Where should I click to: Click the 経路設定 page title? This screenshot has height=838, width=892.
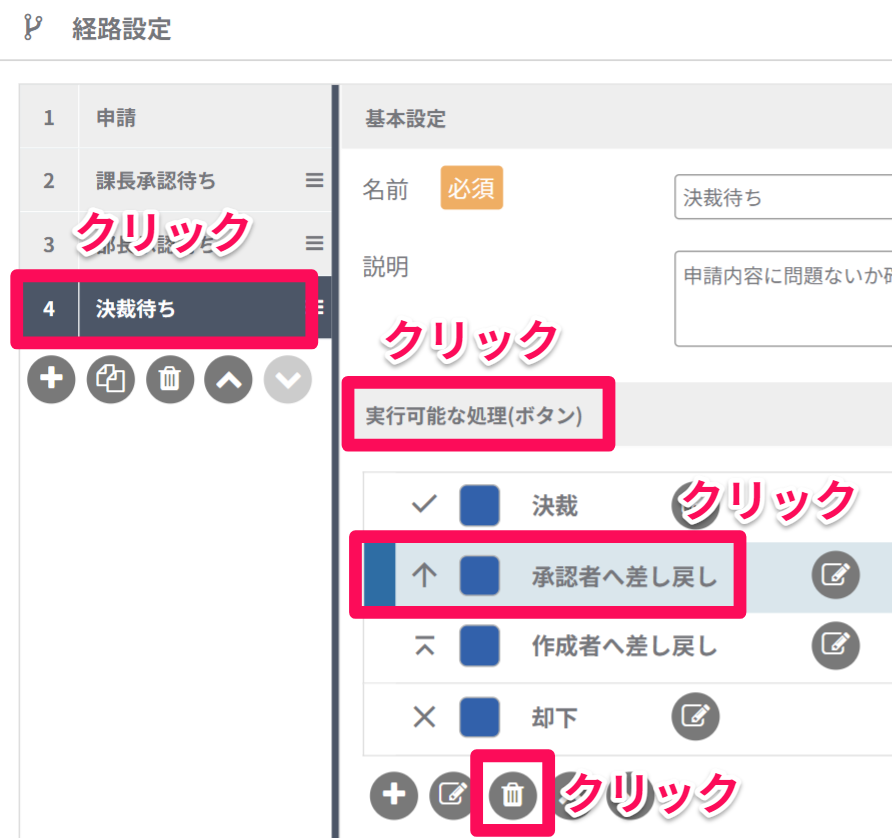[x=121, y=28]
